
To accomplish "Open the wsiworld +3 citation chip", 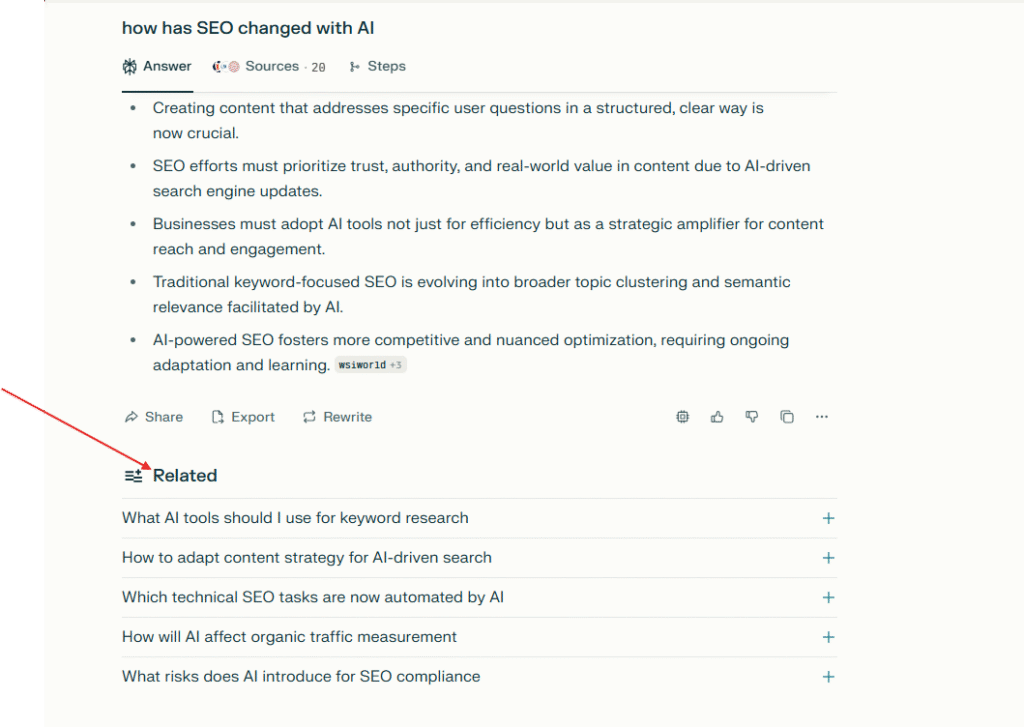I will (x=370, y=366).
